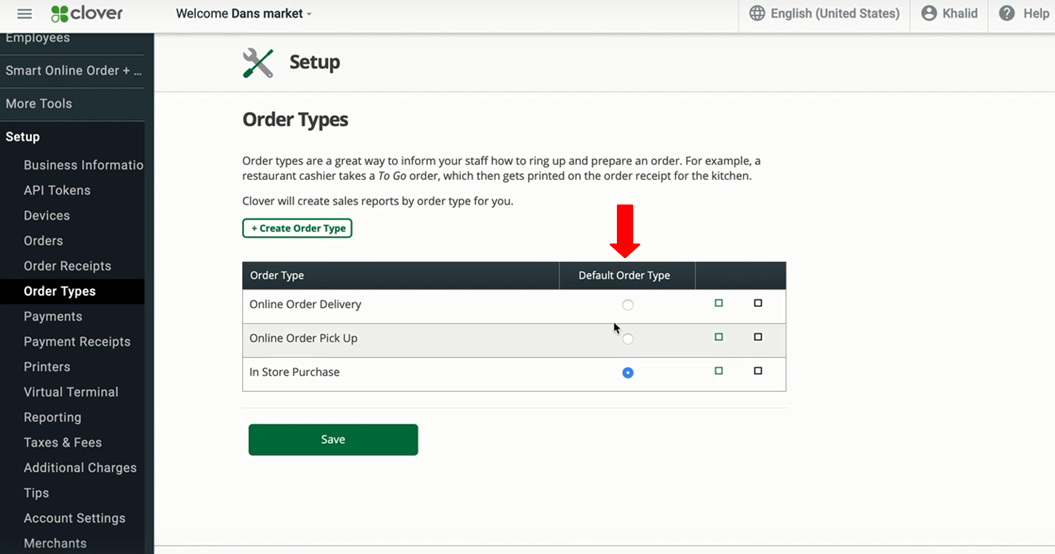This screenshot has width=1055, height=554.
Task: Click the globe language icon
Action: (757, 13)
